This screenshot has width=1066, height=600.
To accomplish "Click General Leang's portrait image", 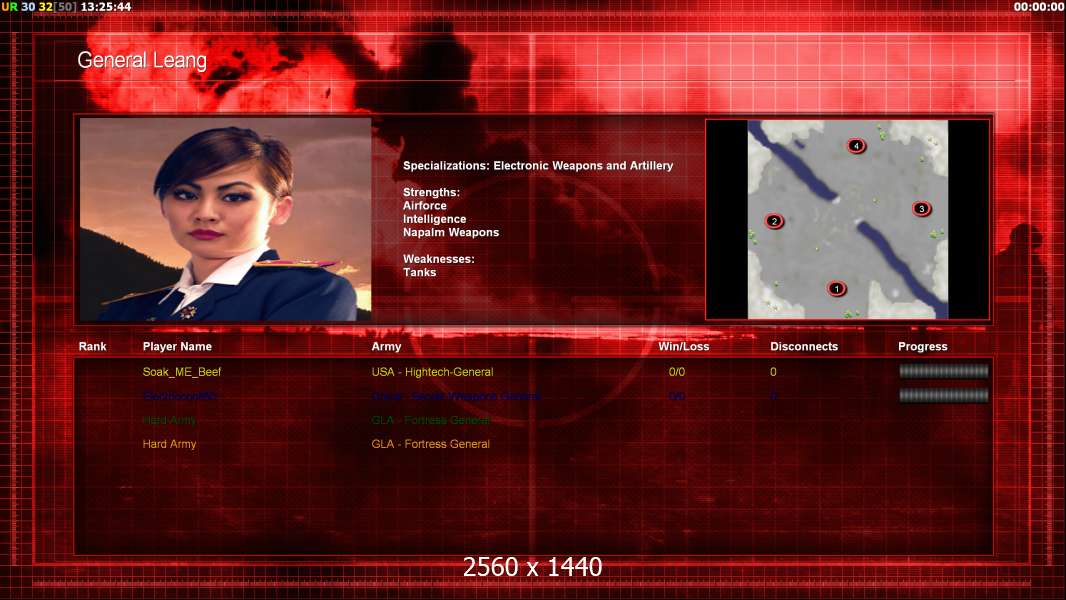I will click(x=225, y=219).
